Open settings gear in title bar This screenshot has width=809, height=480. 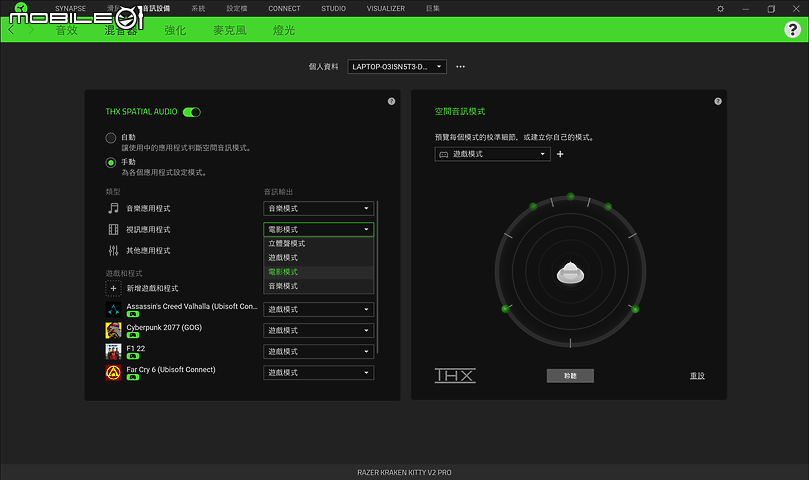720,9
